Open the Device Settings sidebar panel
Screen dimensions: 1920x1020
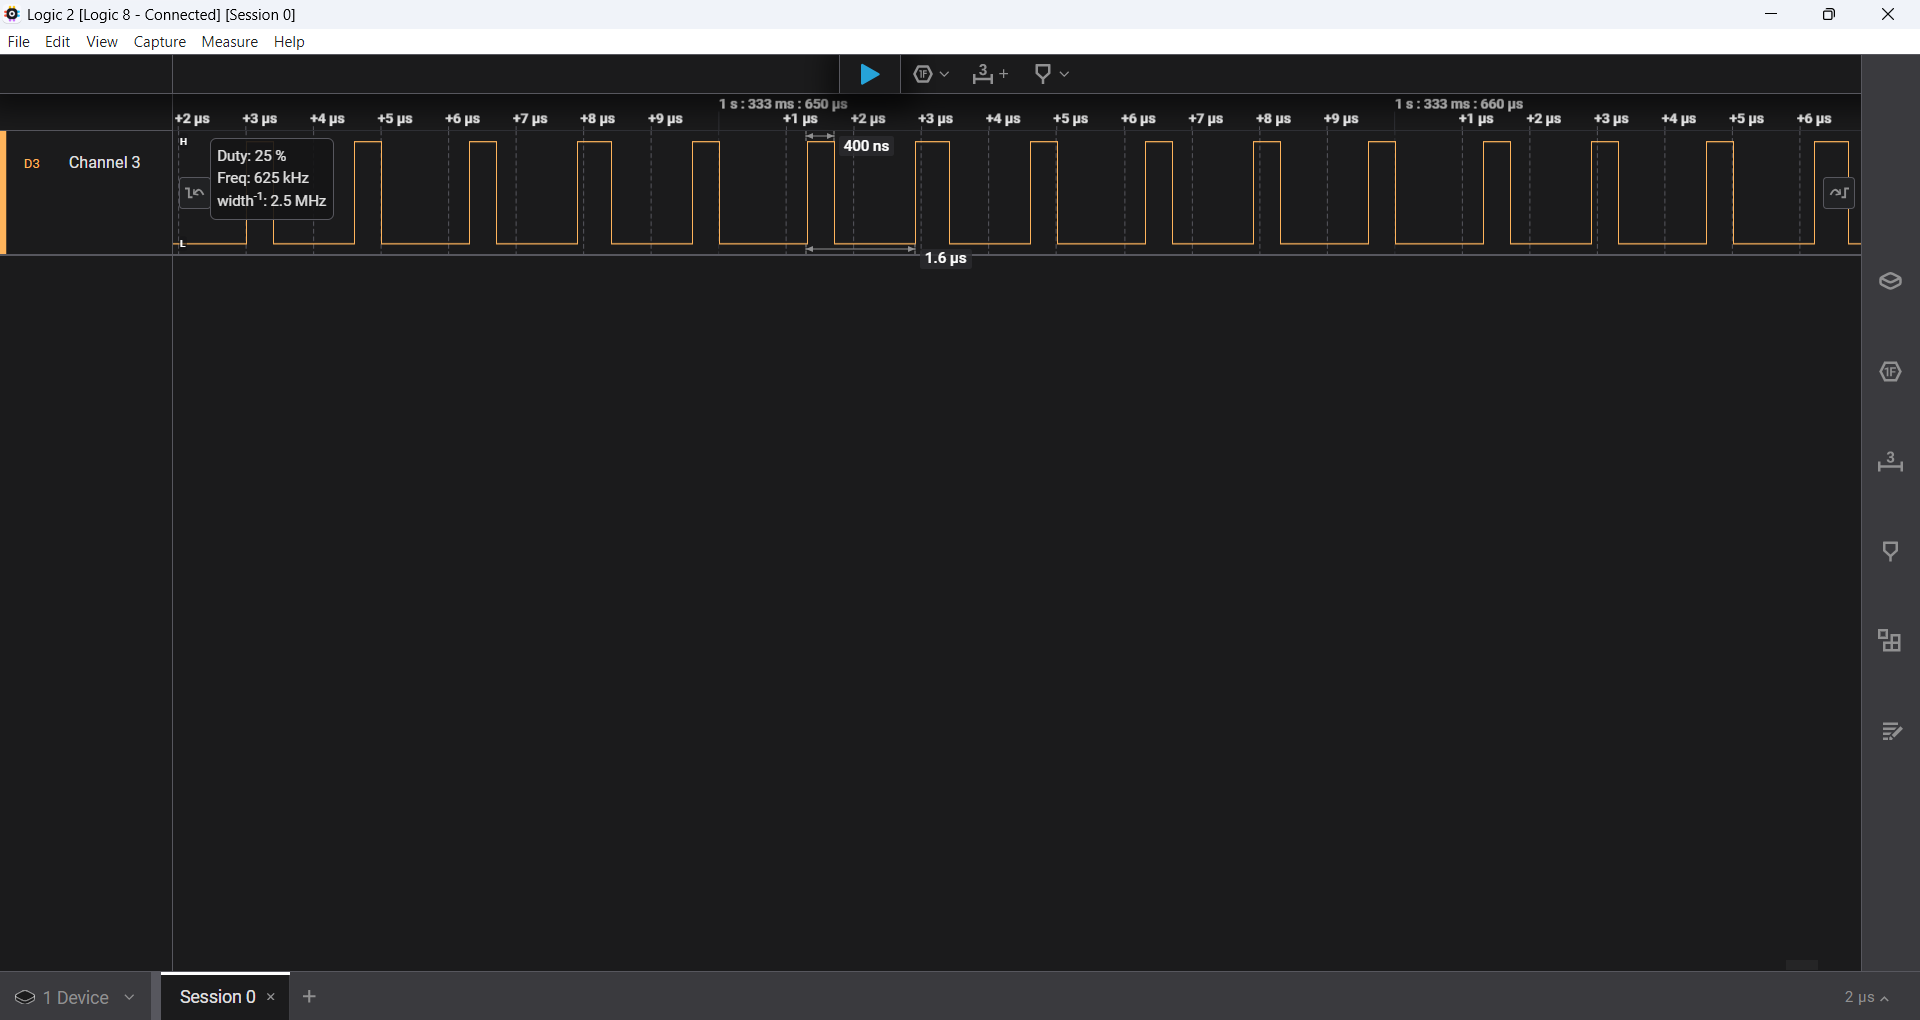pos(1890,282)
